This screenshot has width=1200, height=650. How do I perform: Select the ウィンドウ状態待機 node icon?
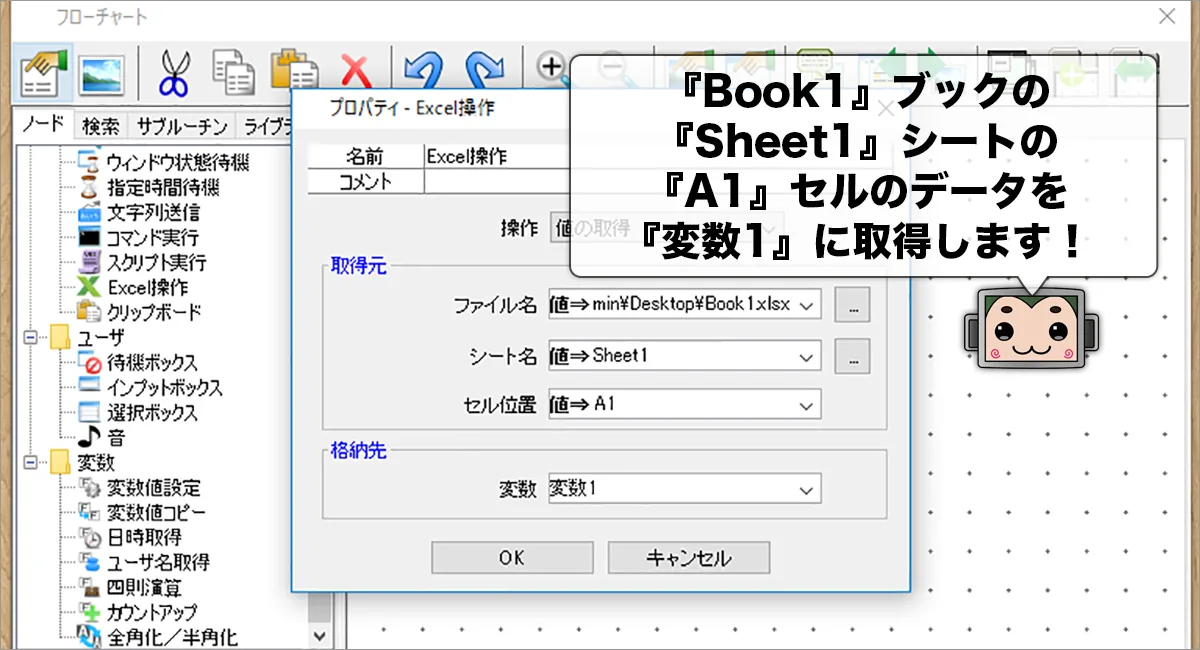[89, 162]
